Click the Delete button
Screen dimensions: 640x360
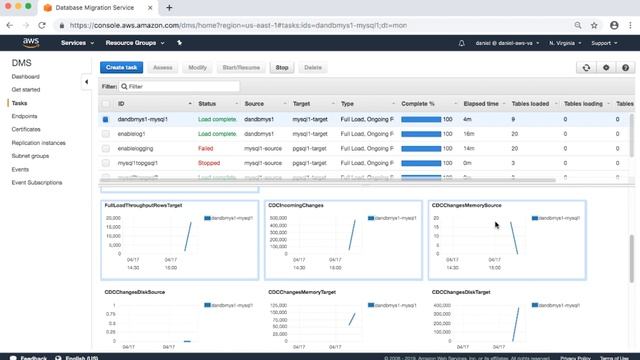click(x=313, y=67)
